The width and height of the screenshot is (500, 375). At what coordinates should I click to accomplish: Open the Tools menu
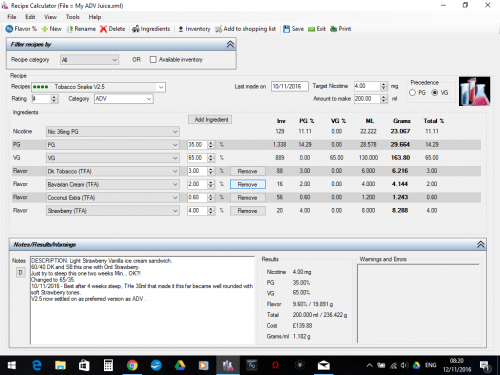pos(72,17)
